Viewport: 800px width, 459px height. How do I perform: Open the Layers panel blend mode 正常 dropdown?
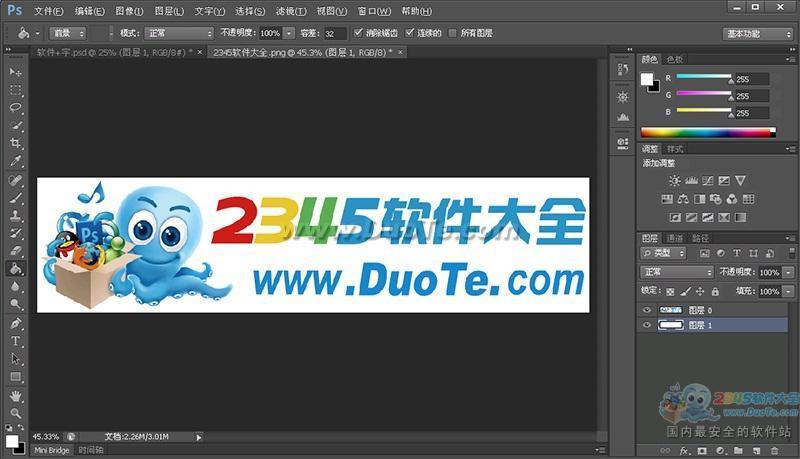point(677,272)
